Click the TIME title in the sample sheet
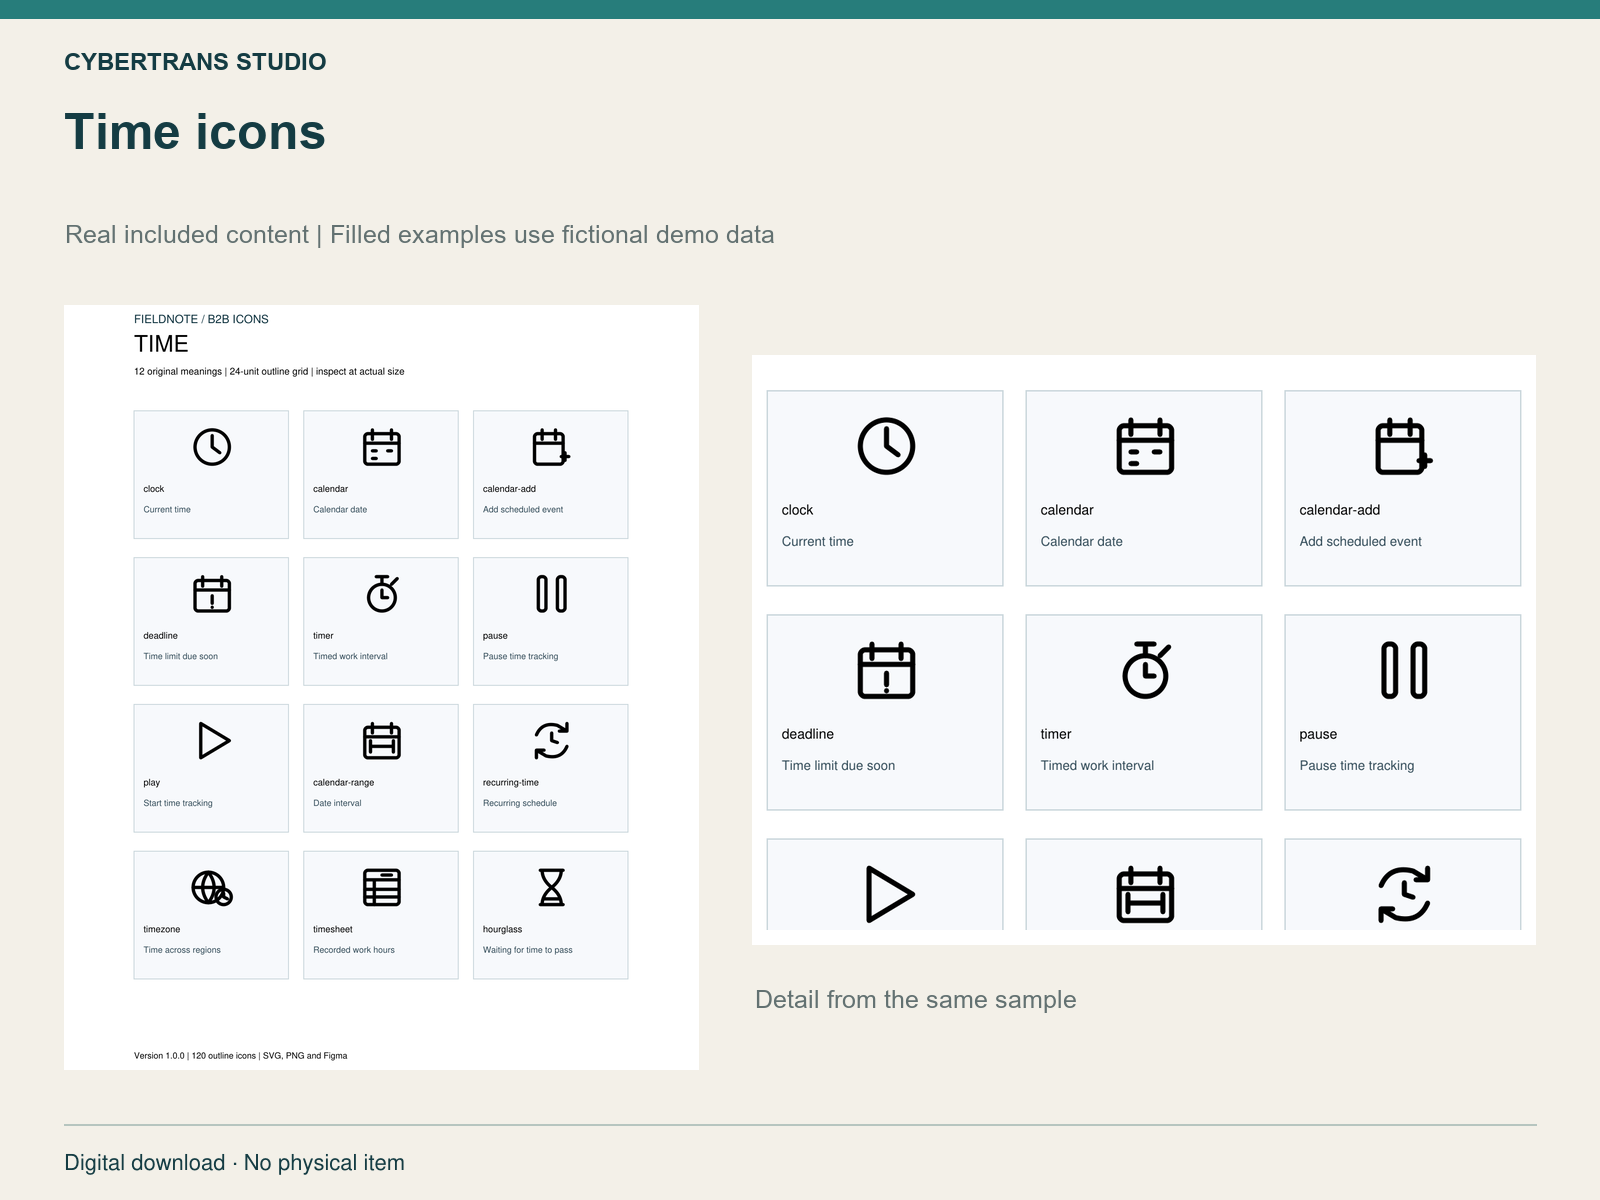This screenshot has width=1600, height=1200. 161,344
